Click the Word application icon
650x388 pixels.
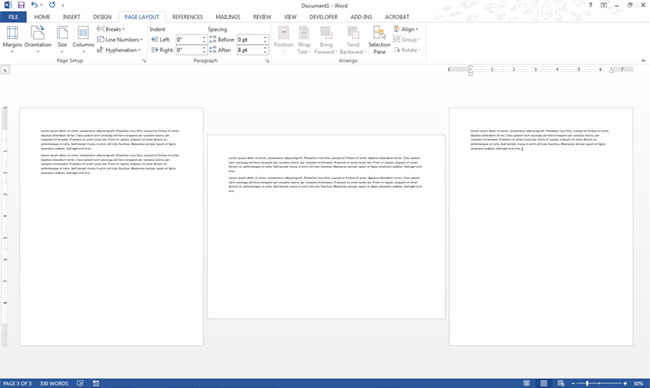[7, 5]
